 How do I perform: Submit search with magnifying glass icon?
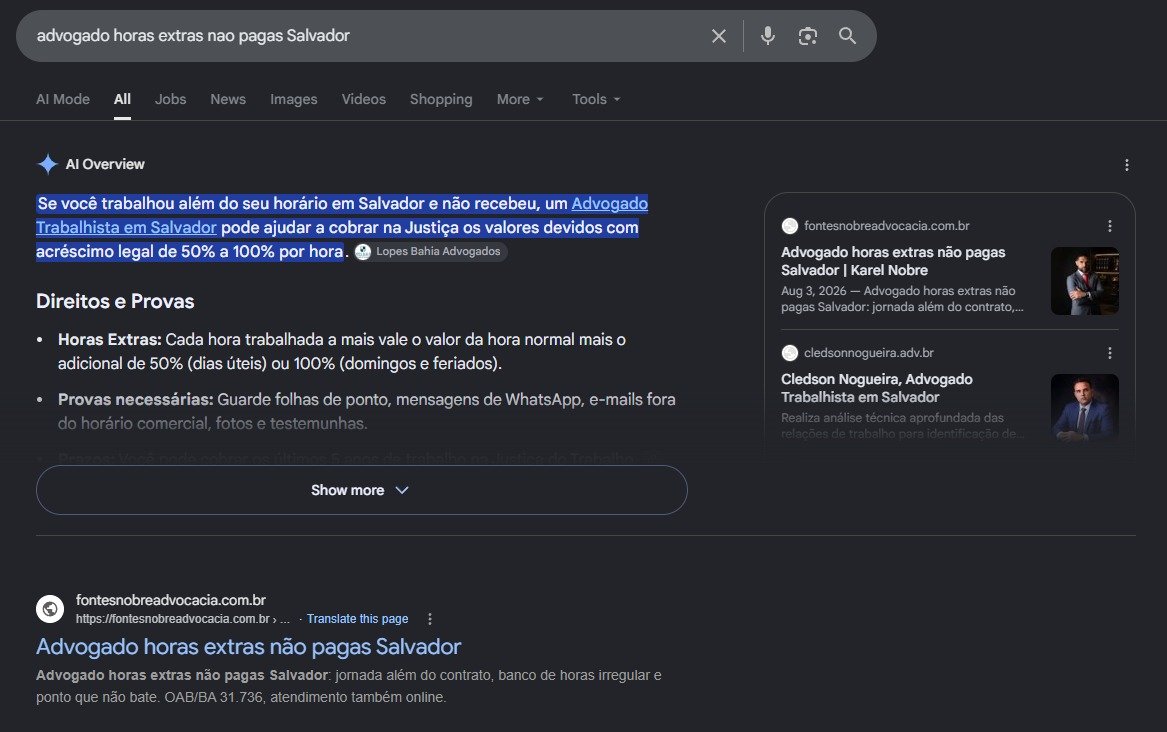[x=847, y=36]
